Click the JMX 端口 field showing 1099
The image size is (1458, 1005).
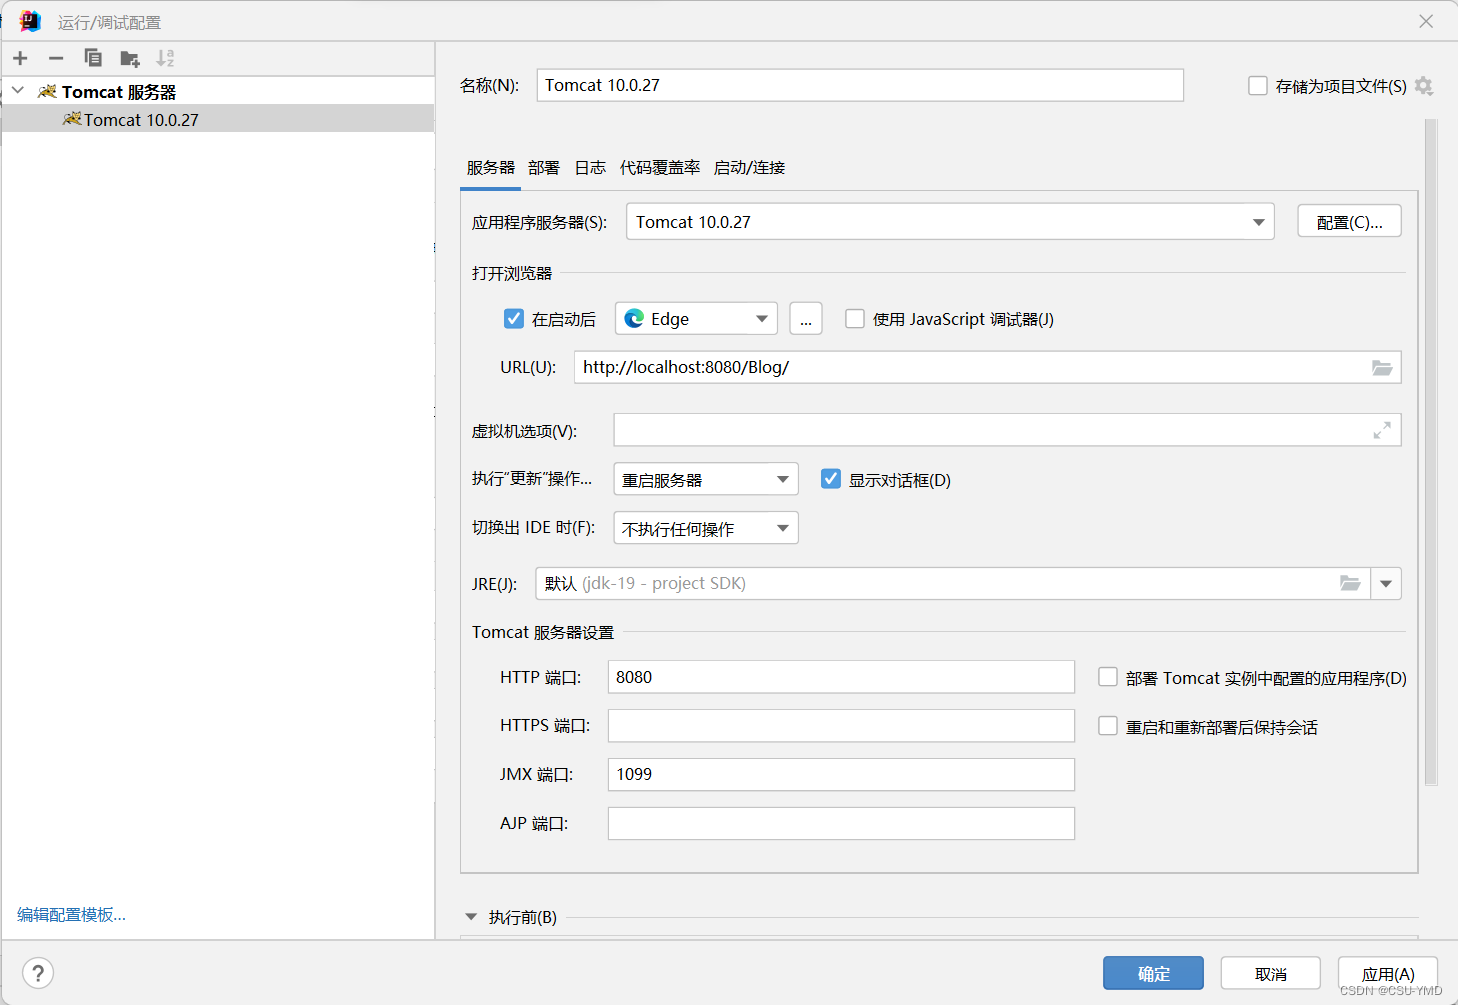841,774
